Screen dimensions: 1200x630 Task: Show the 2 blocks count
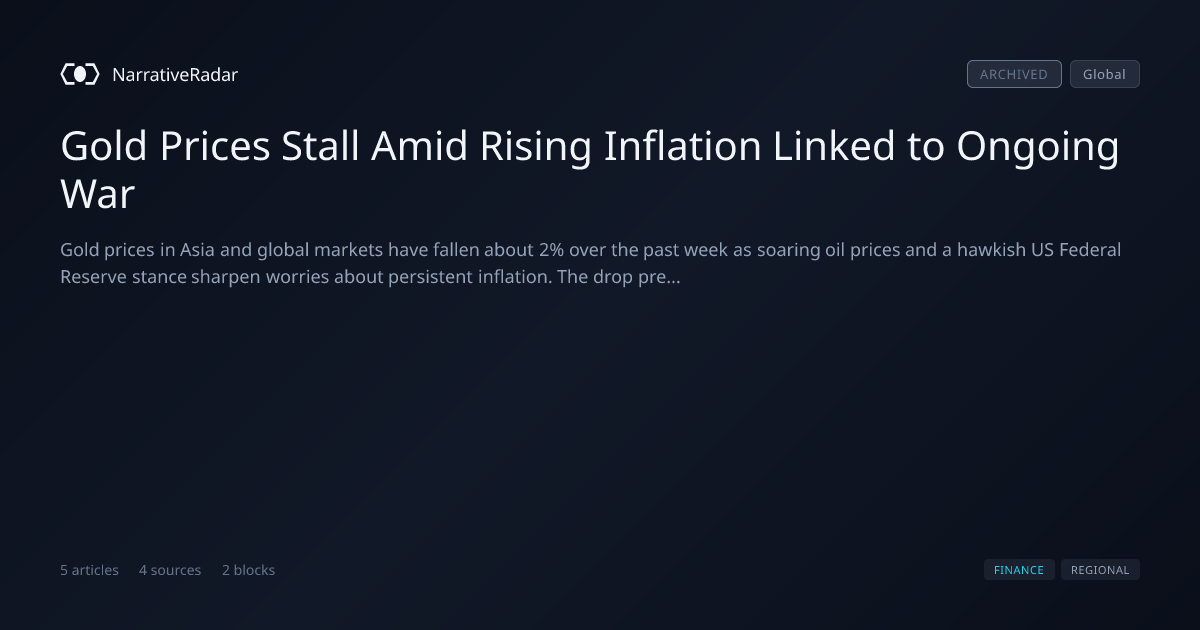(x=248, y=570)
